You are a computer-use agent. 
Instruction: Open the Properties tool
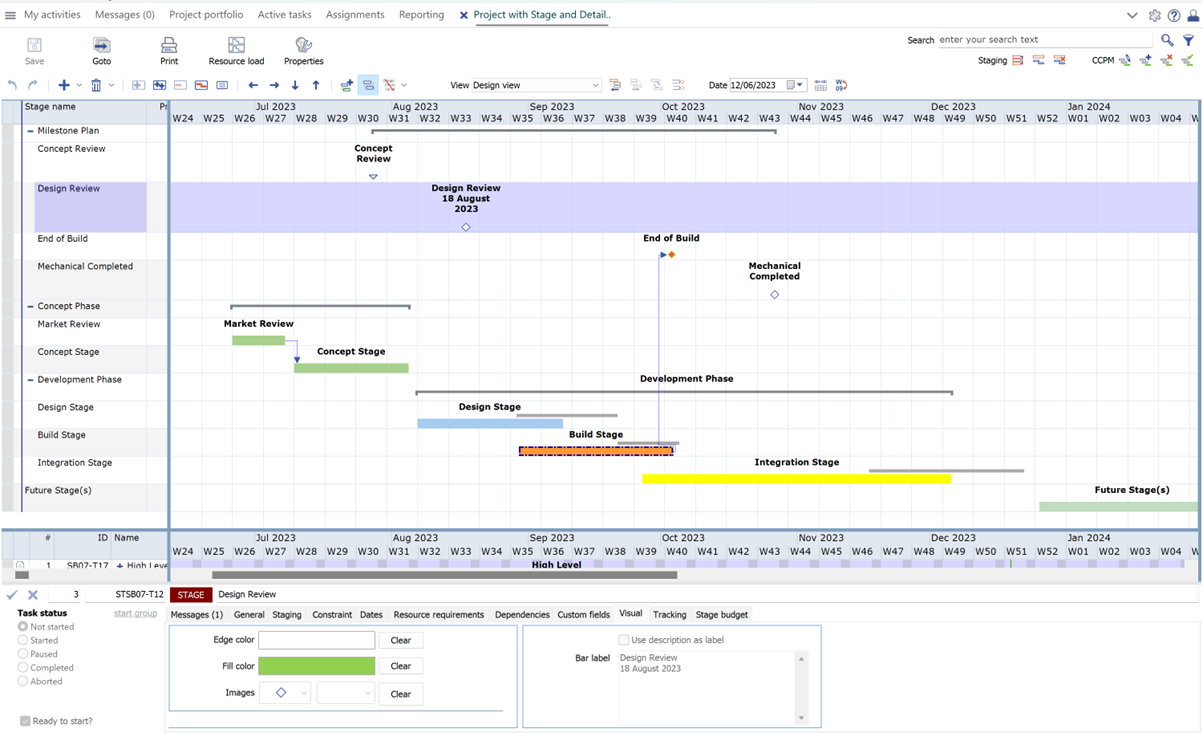pyautogui.click(x=304, y=51)
